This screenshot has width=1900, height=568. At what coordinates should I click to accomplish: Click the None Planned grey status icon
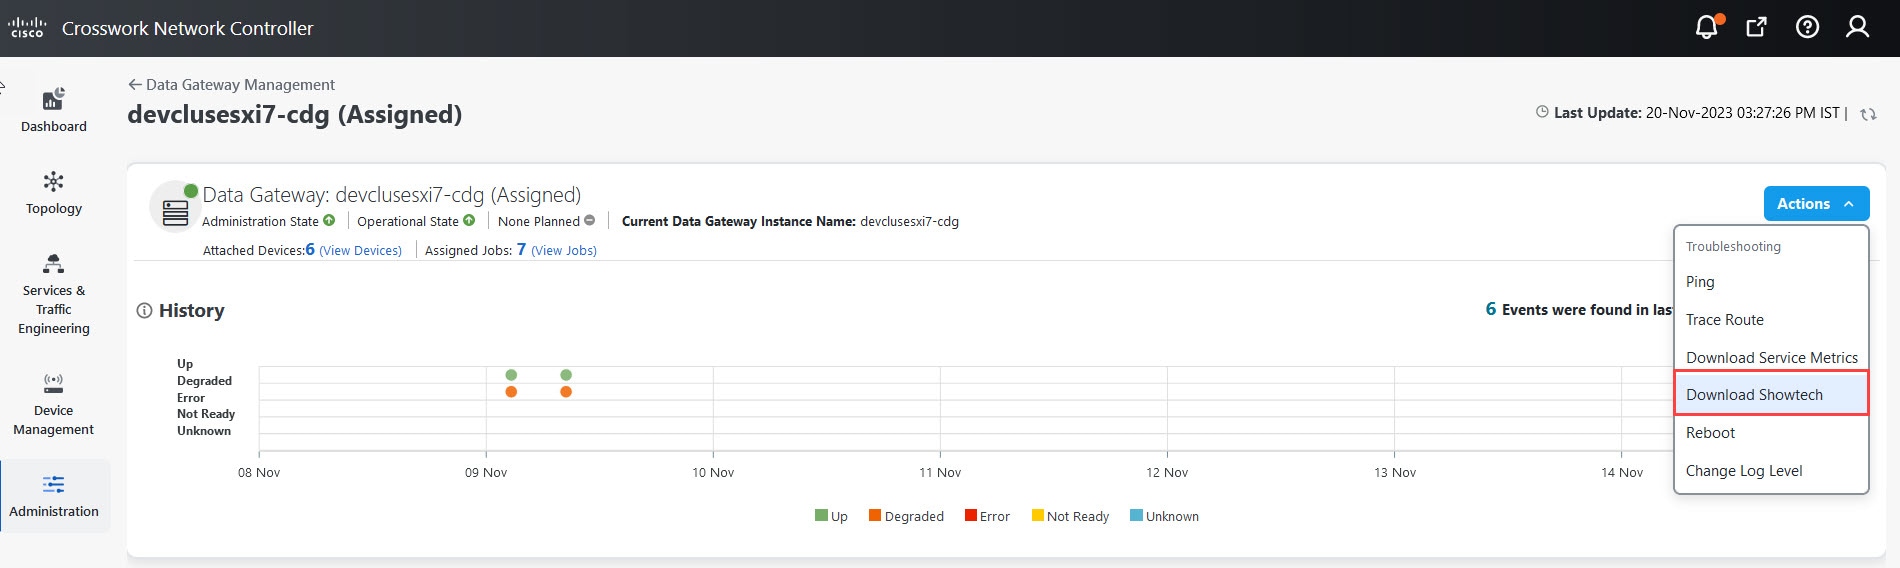pyautogui.click(x=590, y=220)
